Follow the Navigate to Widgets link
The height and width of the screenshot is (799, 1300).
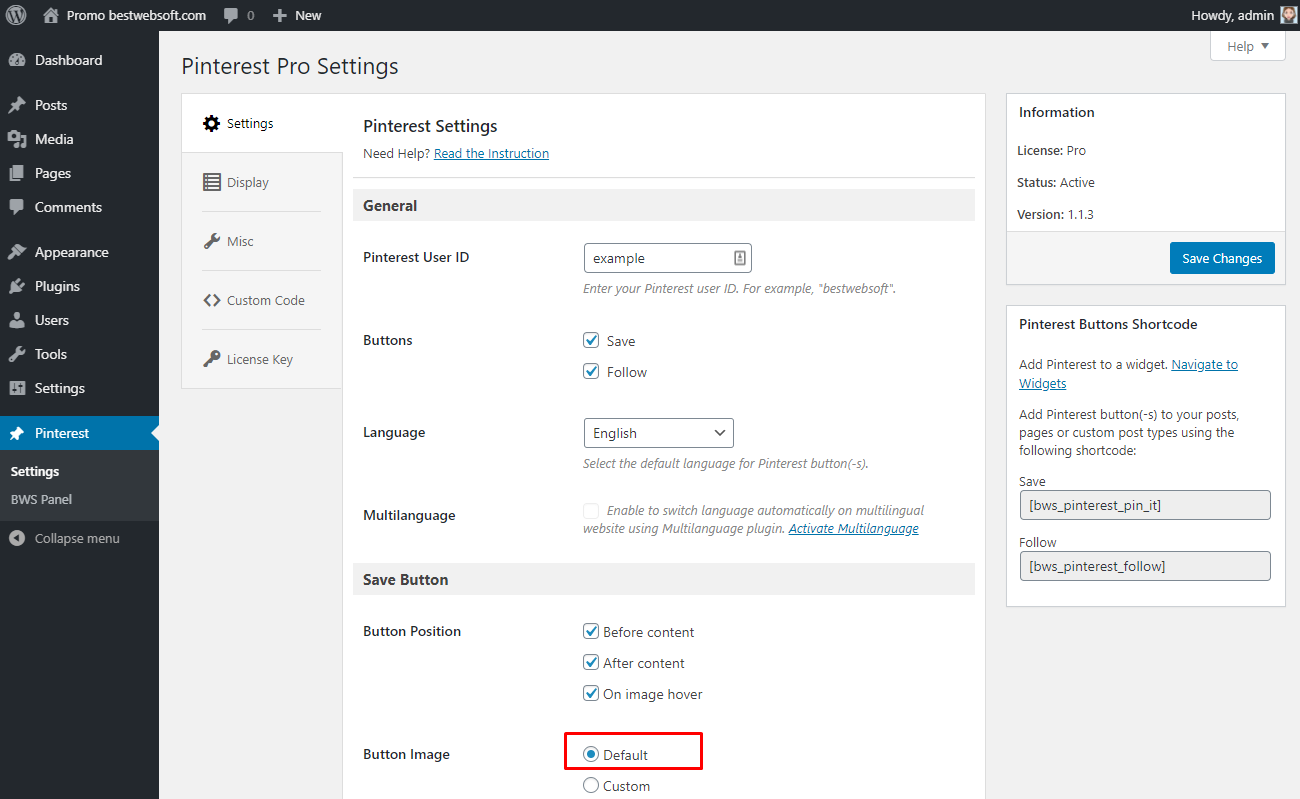coord(1128,374)
